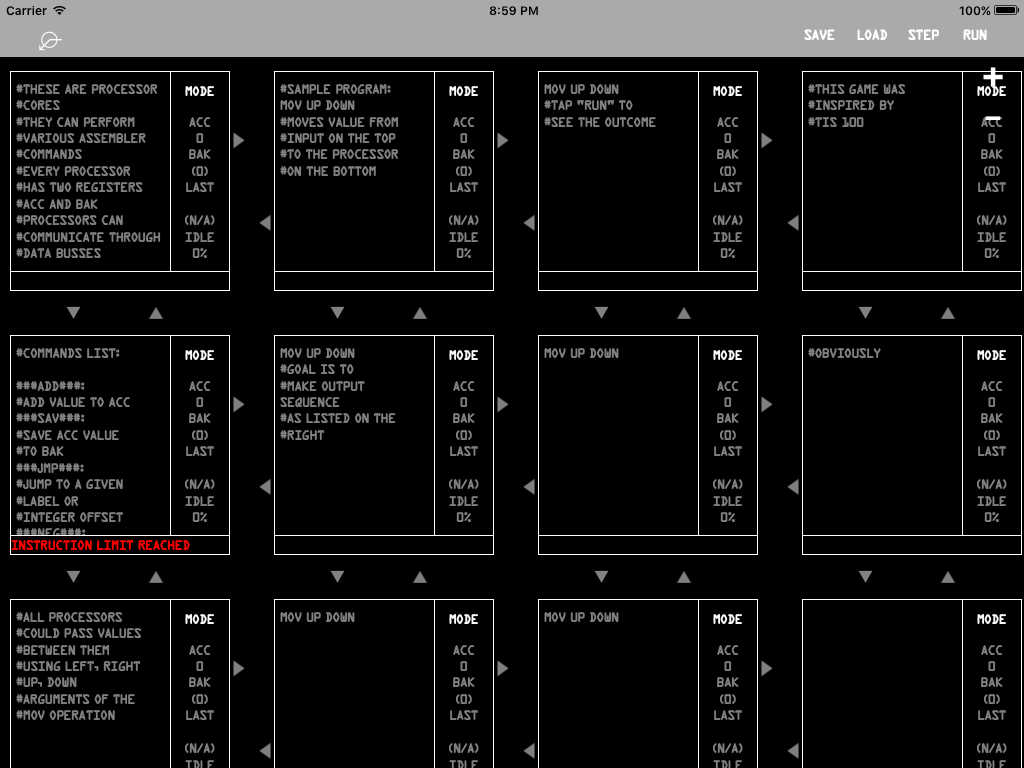Tap down arrow below '#THESE ARE PROCESSOR' core
The height and width of the screenshot is (768, 1024).
click(x=73, y=313)
